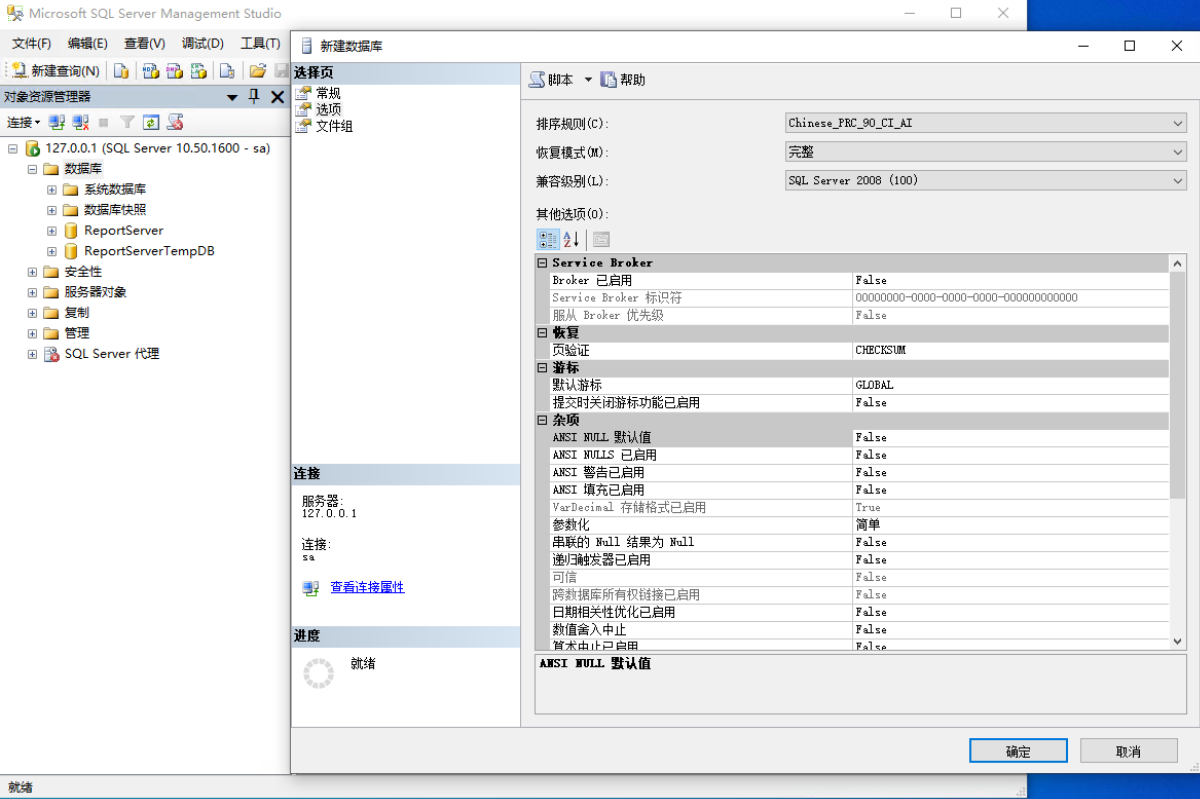The image size is (1200, 799).
Task: Expand the 数据库快照 tree node
Action: 52,210
